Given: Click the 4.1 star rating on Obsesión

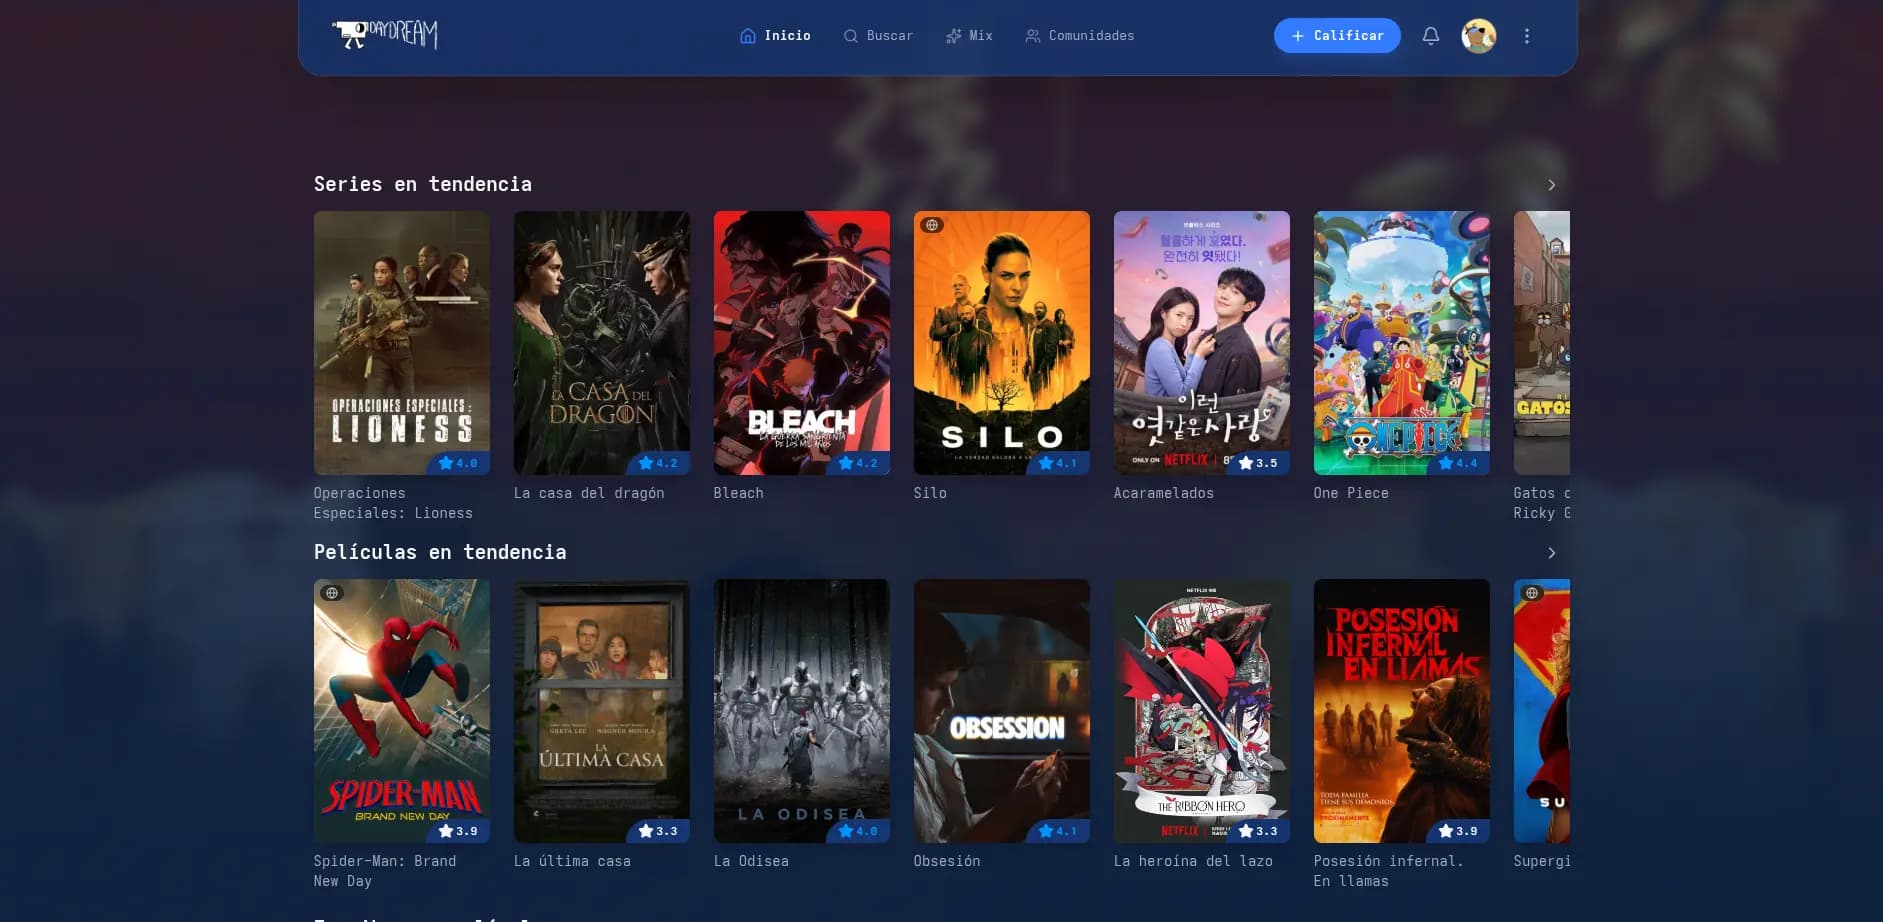Looking at the screenshot, I should click(x=1059, y=831).
